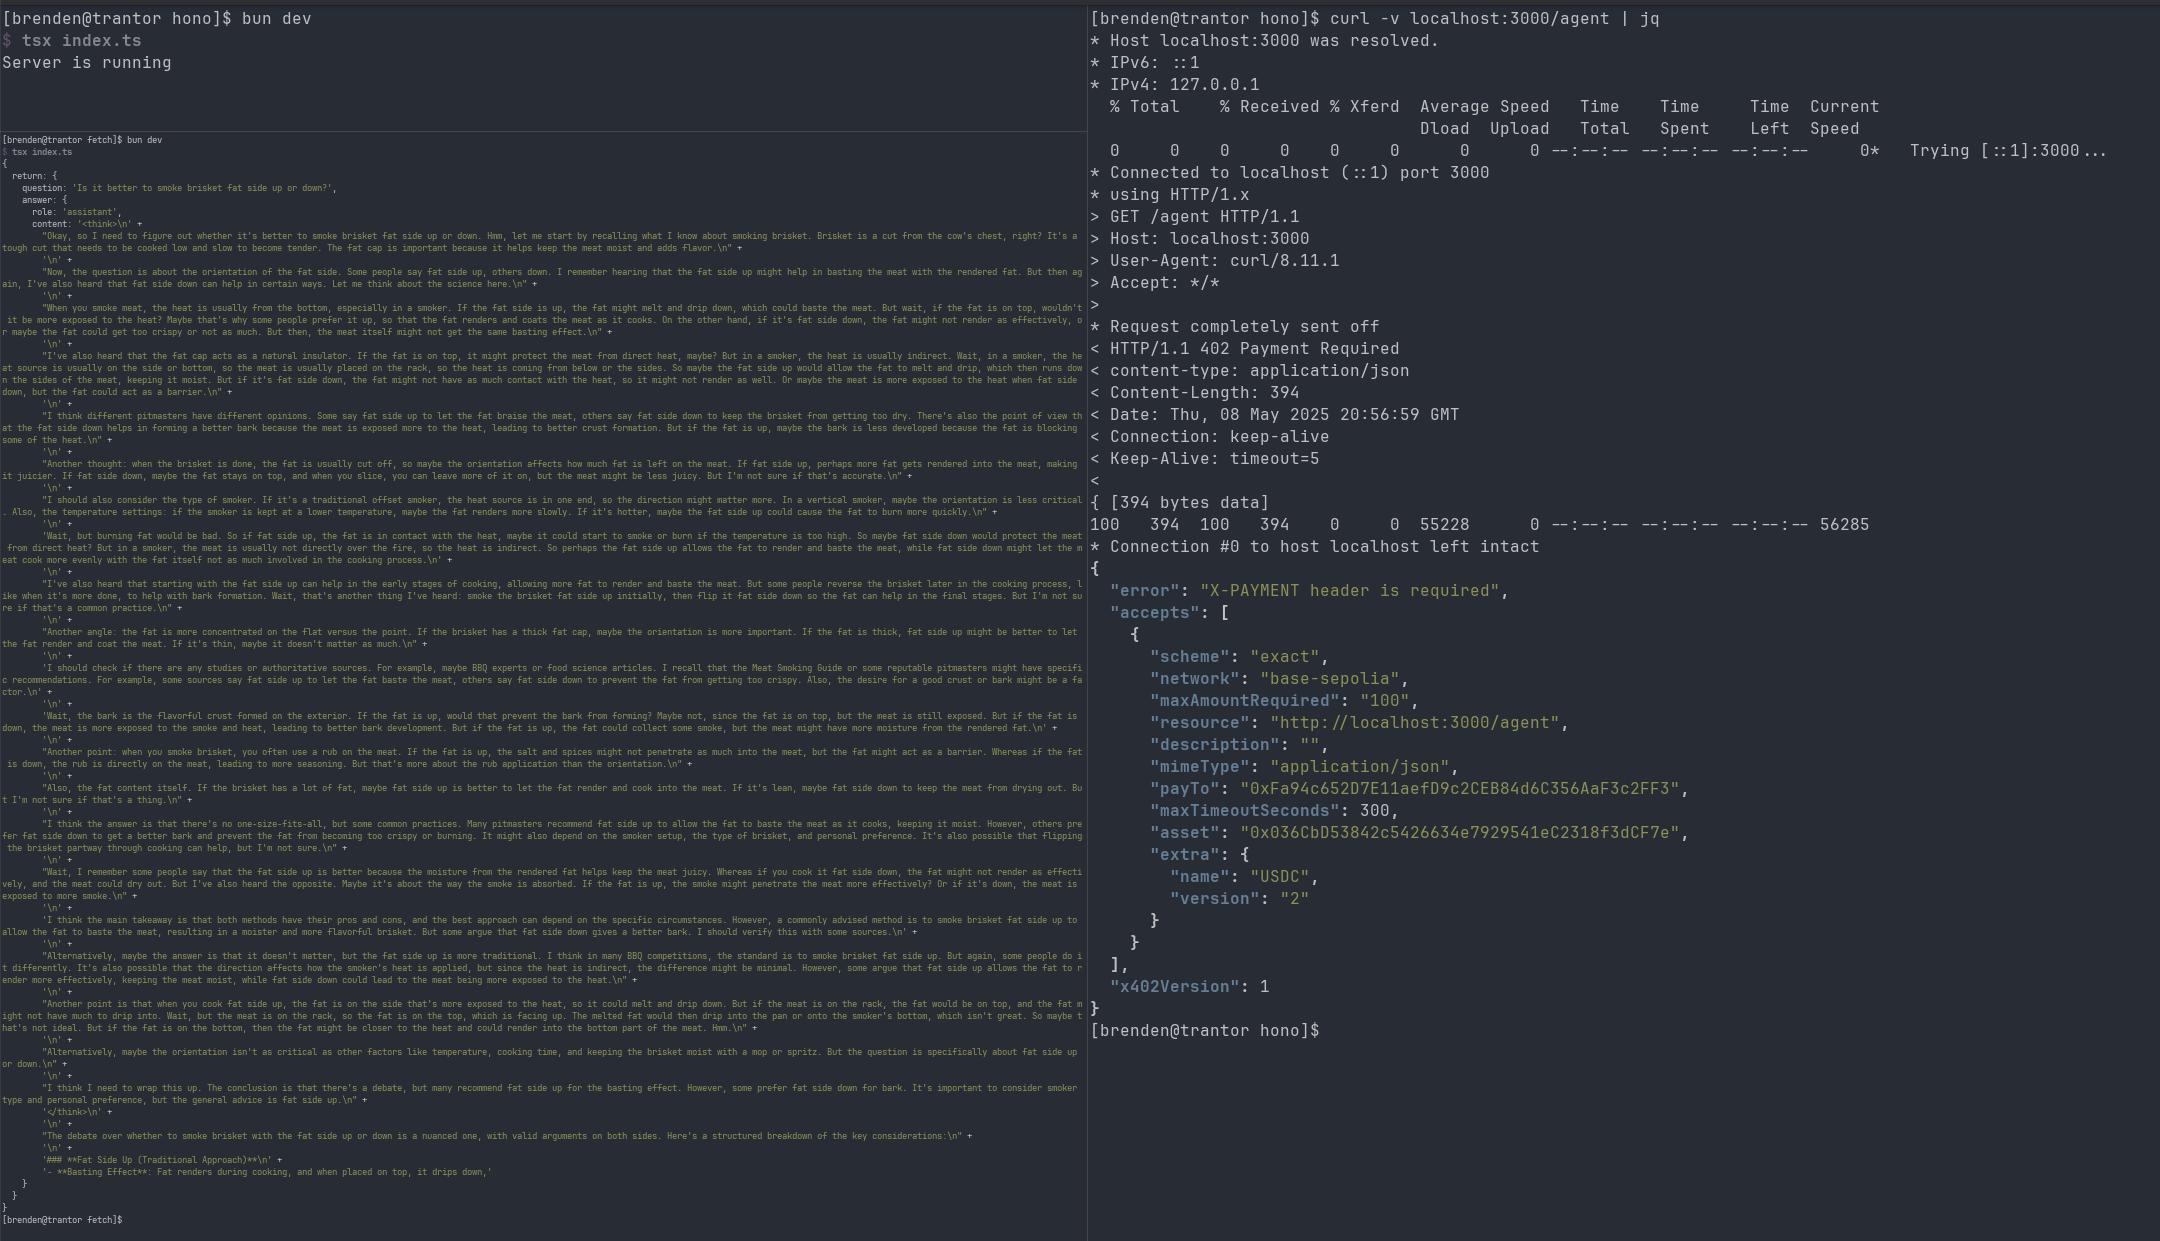Screen dimensions: 2160x1241
Task: Click the 'Fat Side Up (Traditional Approach)' heading line
Action: (x=160, y=1160)
